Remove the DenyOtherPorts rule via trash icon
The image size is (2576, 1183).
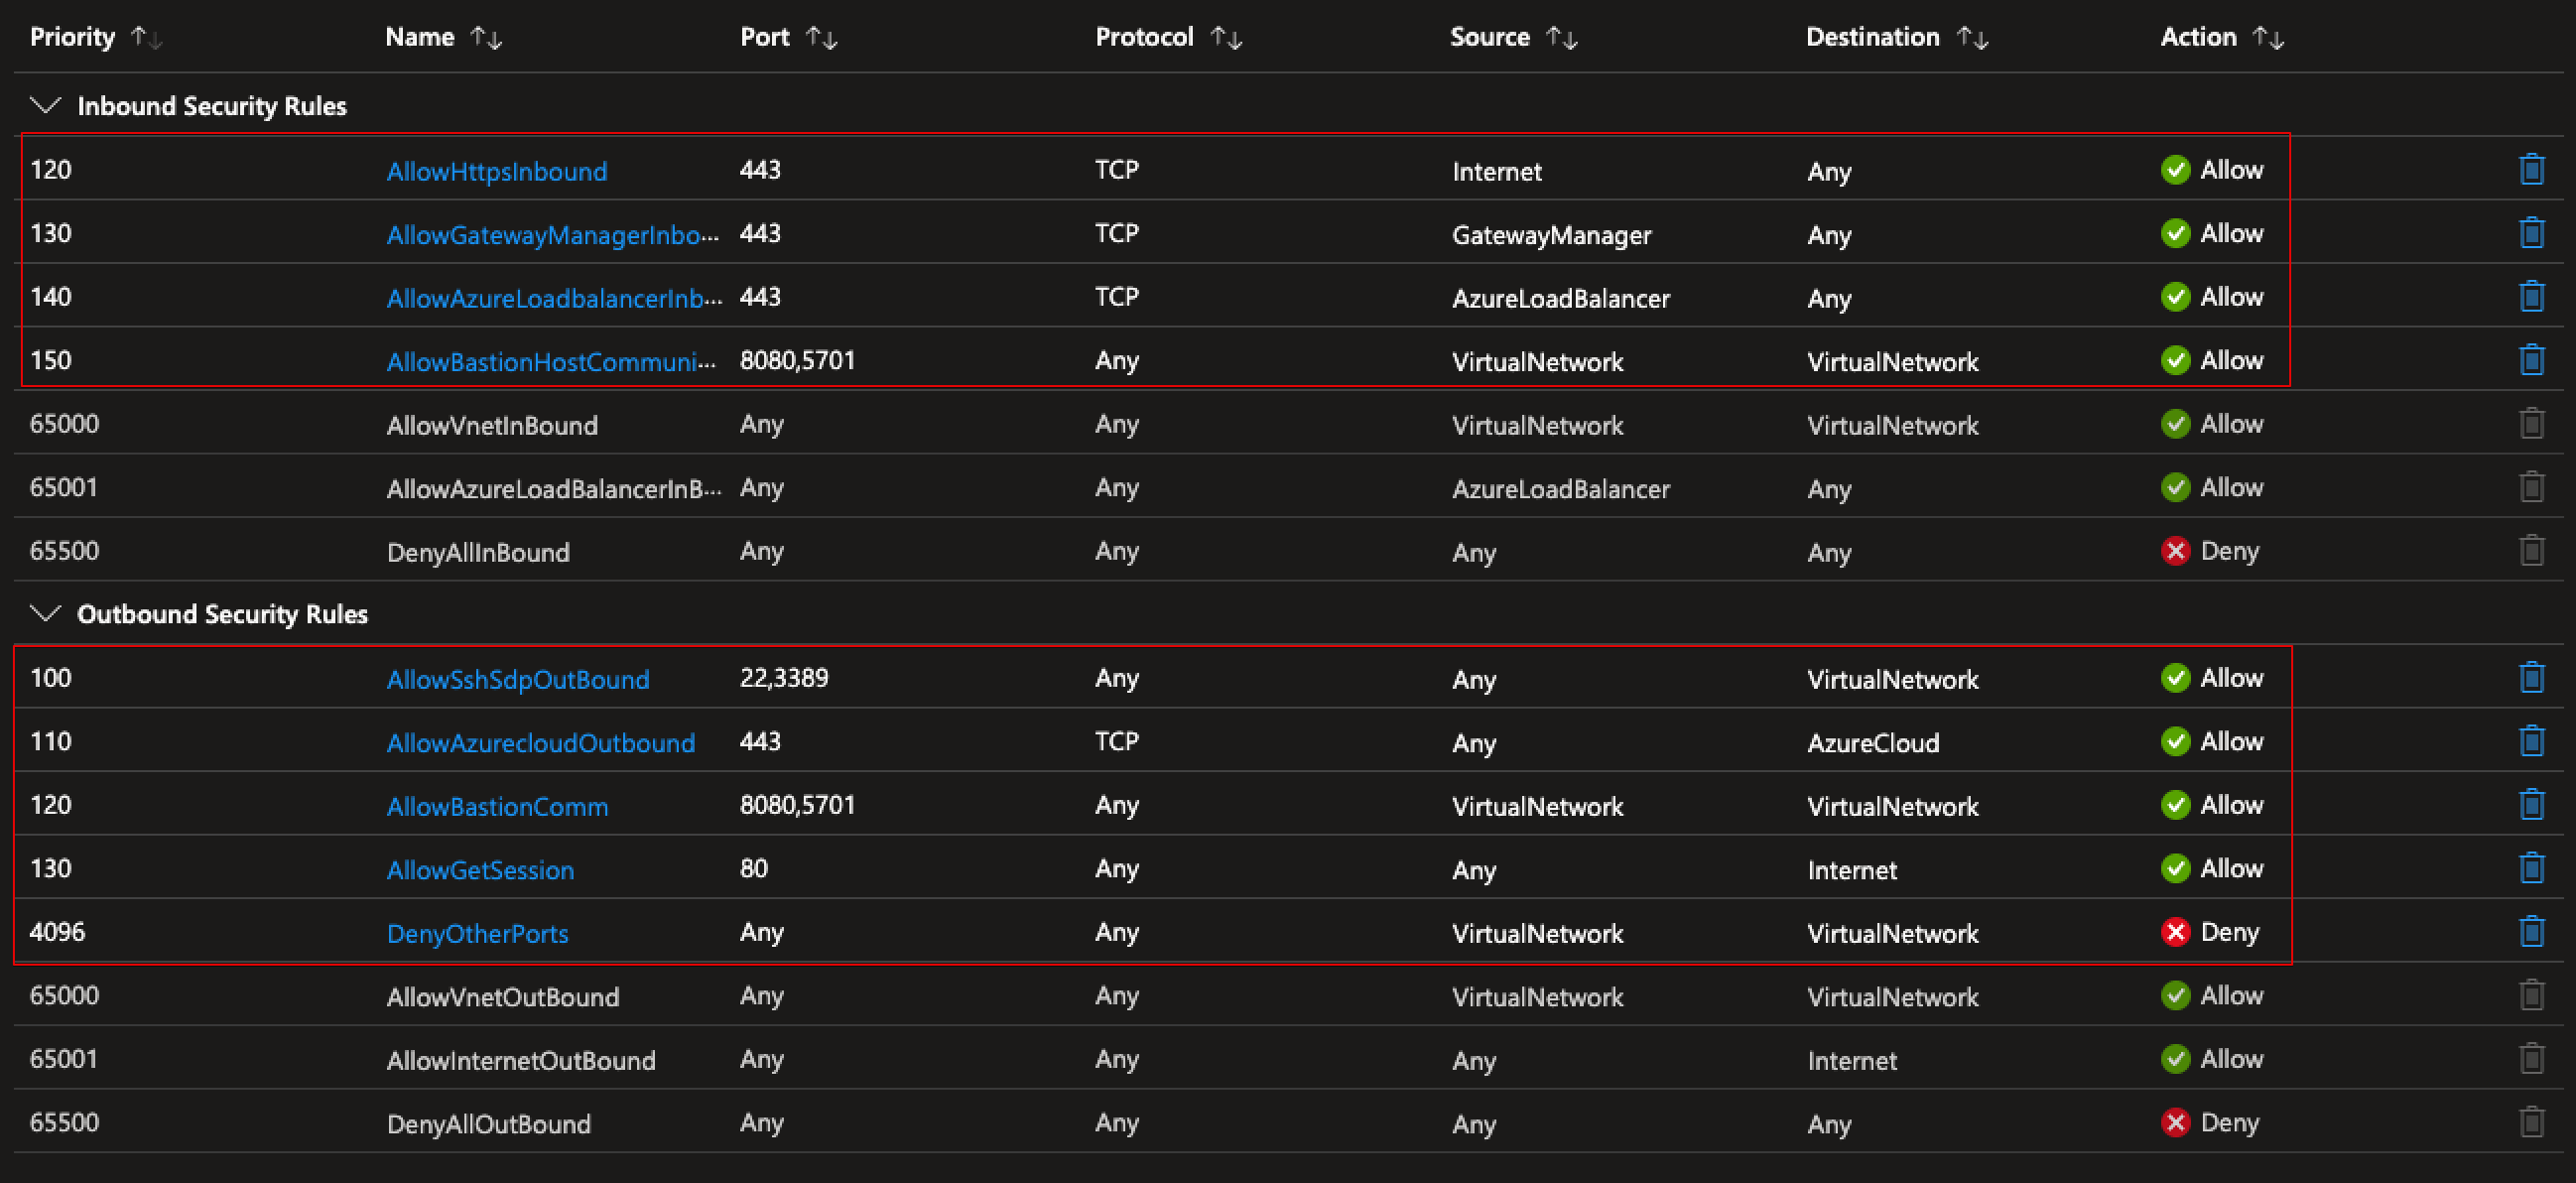[2531, 932]
